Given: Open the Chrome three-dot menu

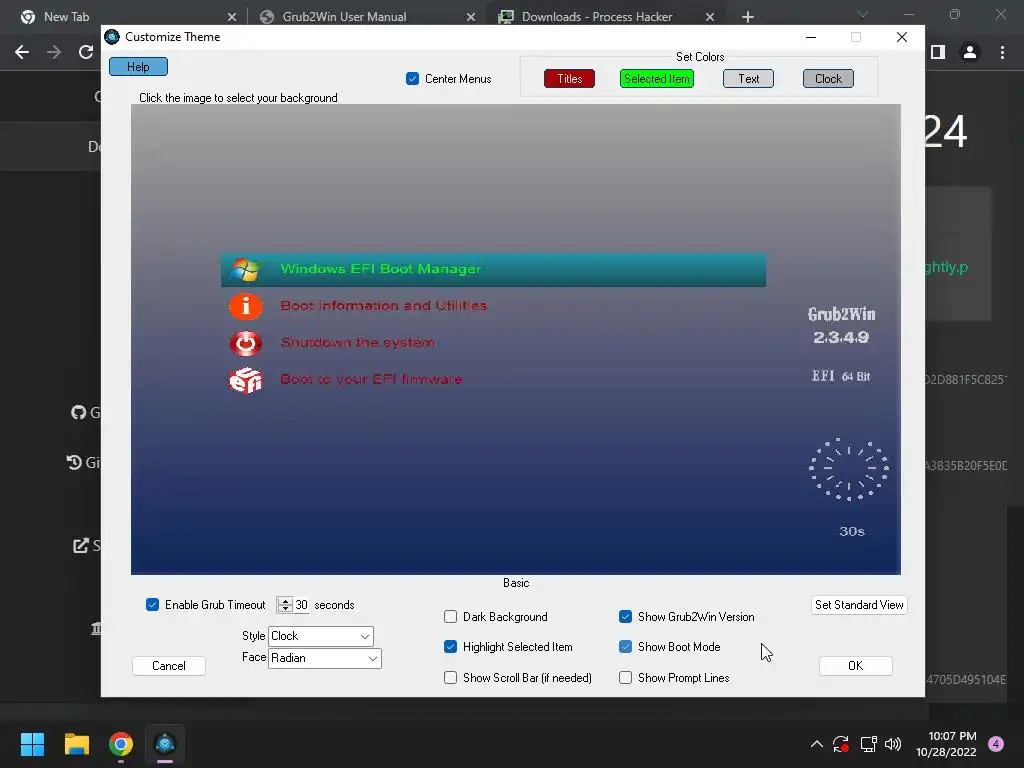Looking at the screenshot, I should click(1002, 52).
